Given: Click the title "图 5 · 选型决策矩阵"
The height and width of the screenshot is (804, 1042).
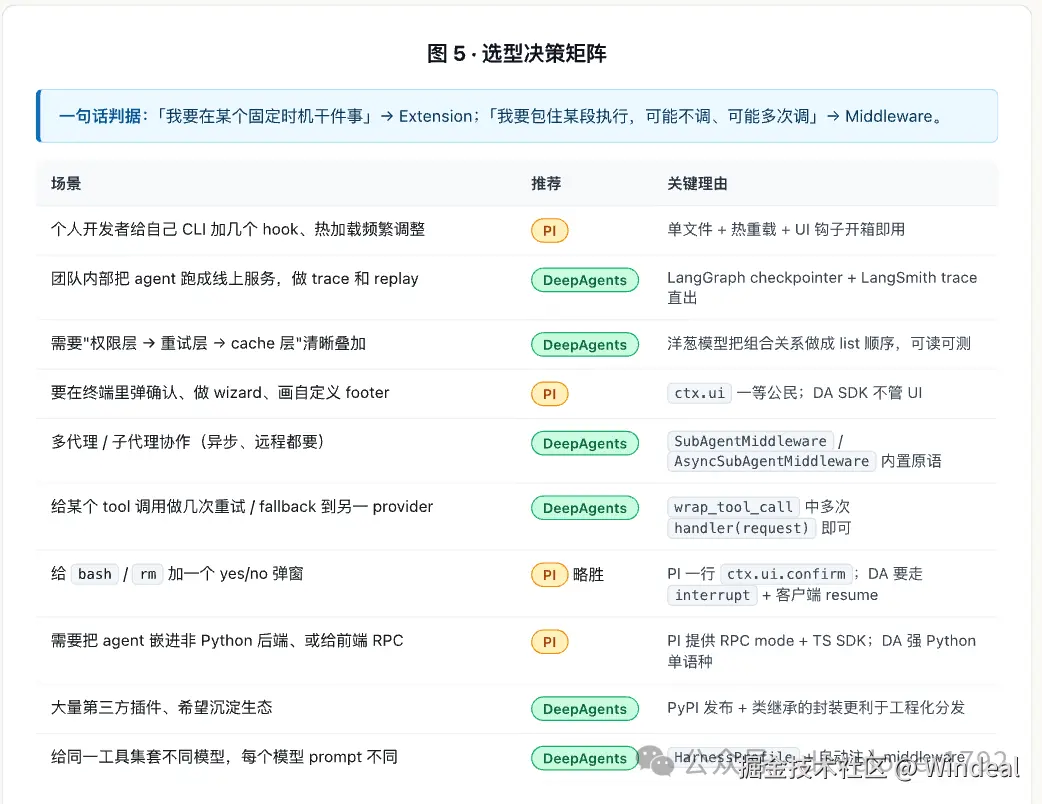Looking at the screenshot, I should (x=516, y=53).
